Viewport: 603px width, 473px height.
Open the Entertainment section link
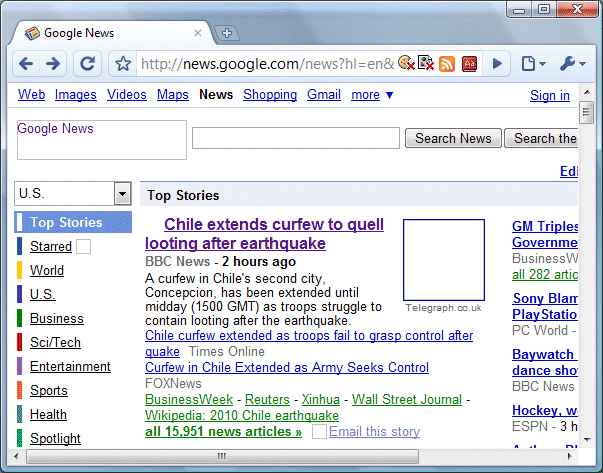[x=70, y=366]
